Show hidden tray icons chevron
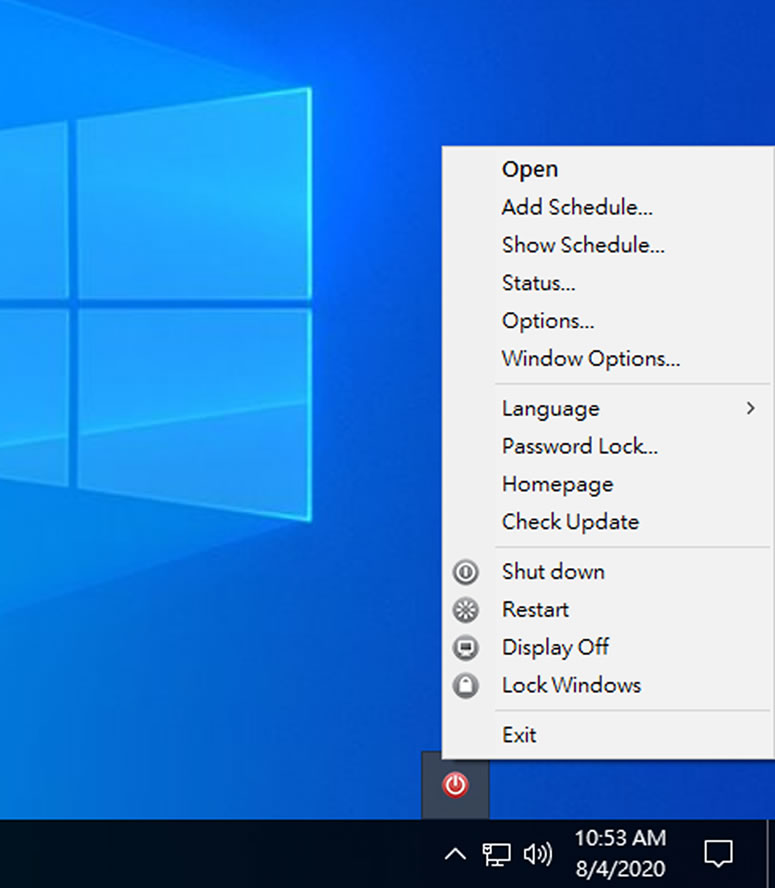This screenshot has width=775, height=888. (455, 854)
